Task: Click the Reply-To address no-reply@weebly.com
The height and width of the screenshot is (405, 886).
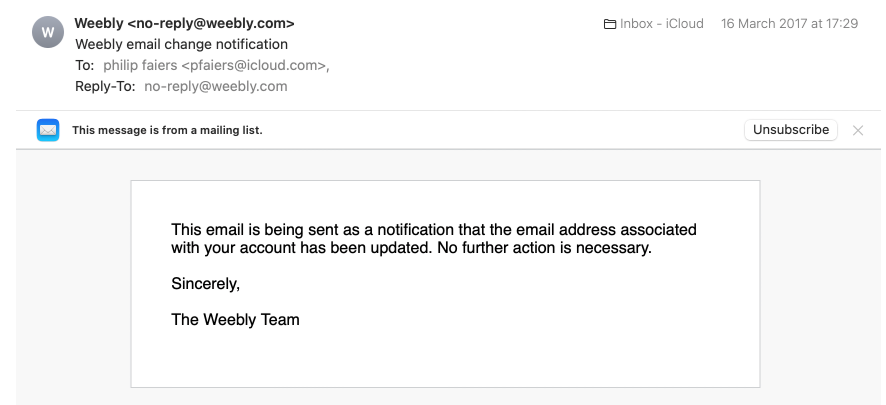Action: (215, 86)
